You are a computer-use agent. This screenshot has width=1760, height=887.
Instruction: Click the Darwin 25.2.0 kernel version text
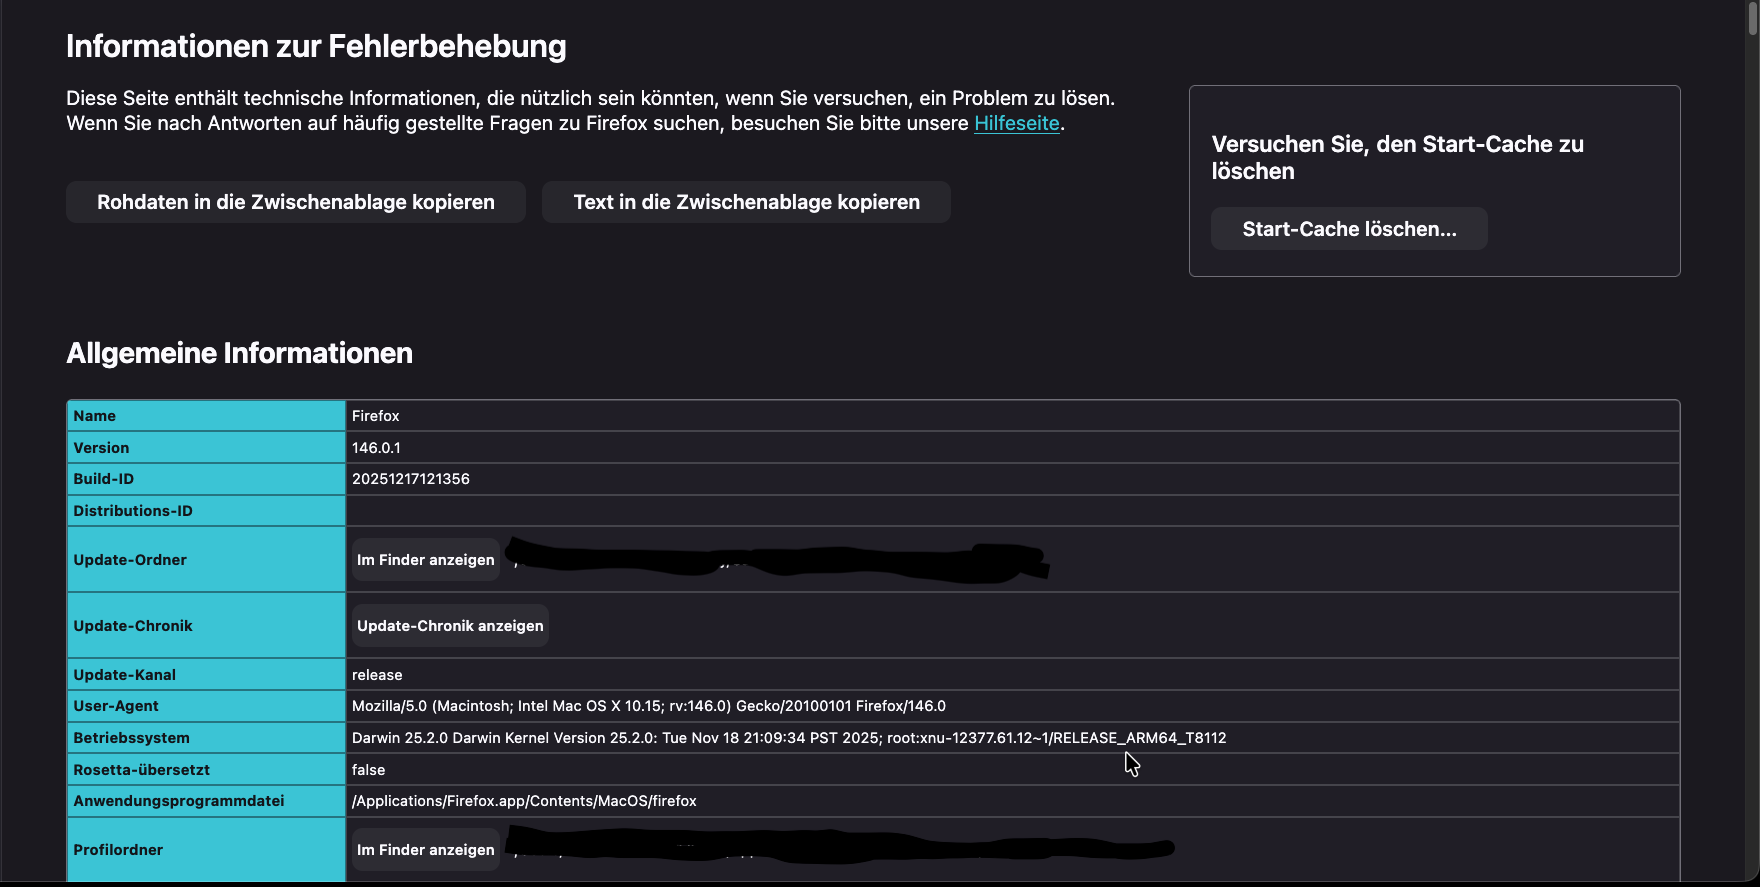789,738
